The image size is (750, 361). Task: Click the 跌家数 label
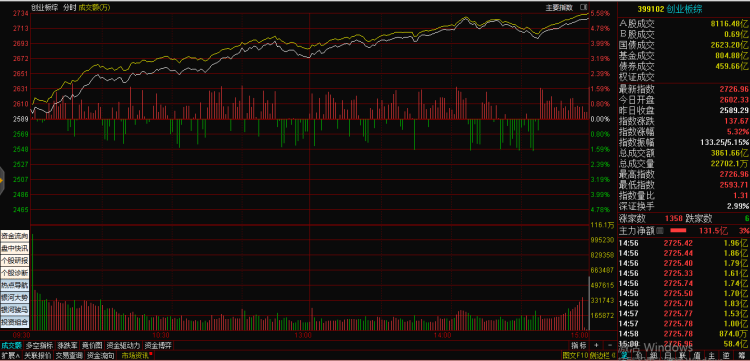tap(699, 219)
